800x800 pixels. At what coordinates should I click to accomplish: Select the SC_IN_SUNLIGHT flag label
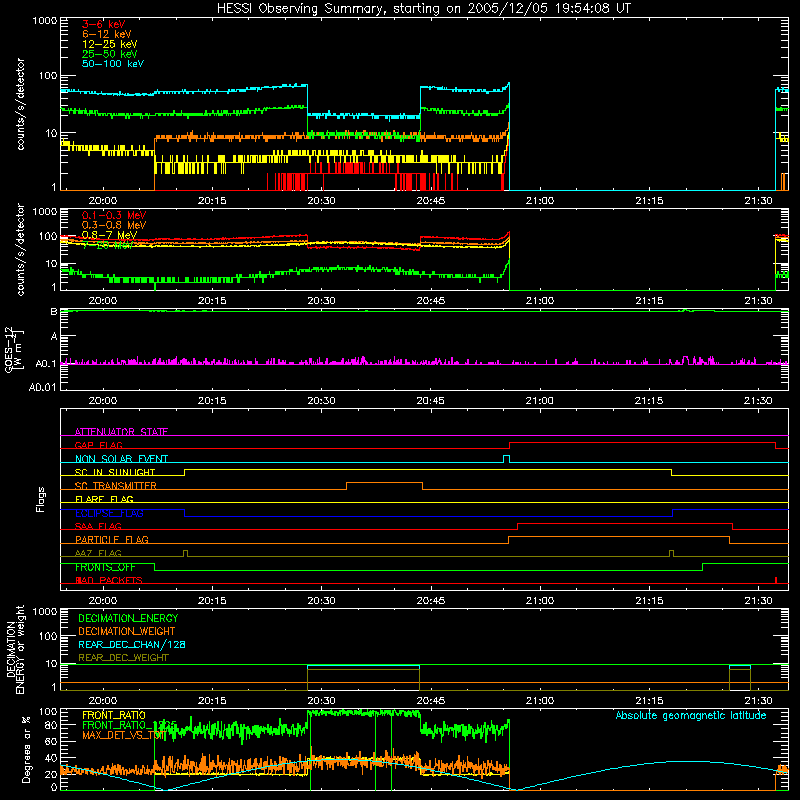(x=115, y=472)
